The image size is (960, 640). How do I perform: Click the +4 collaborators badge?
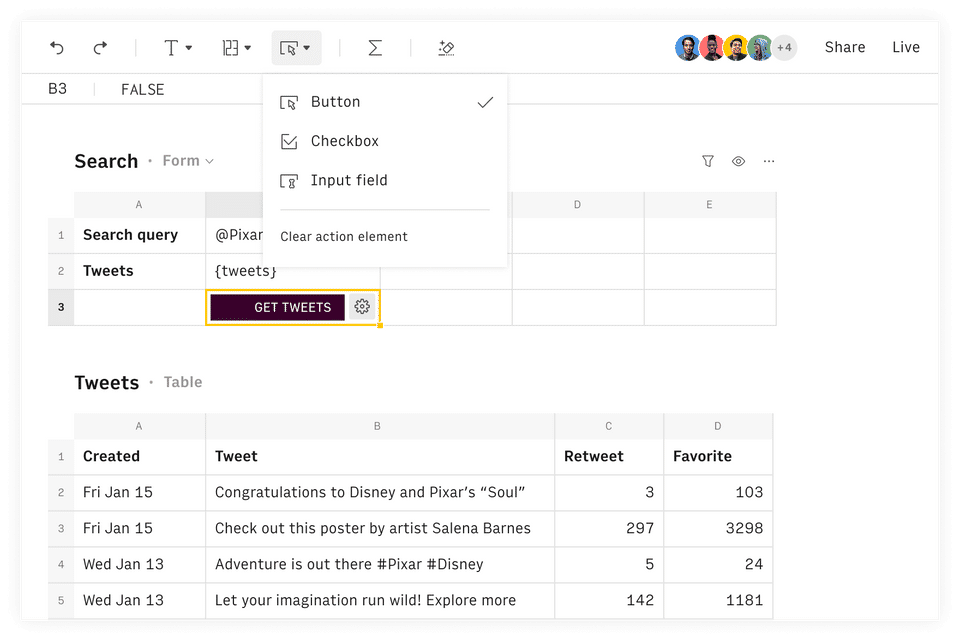coord(784,47)
